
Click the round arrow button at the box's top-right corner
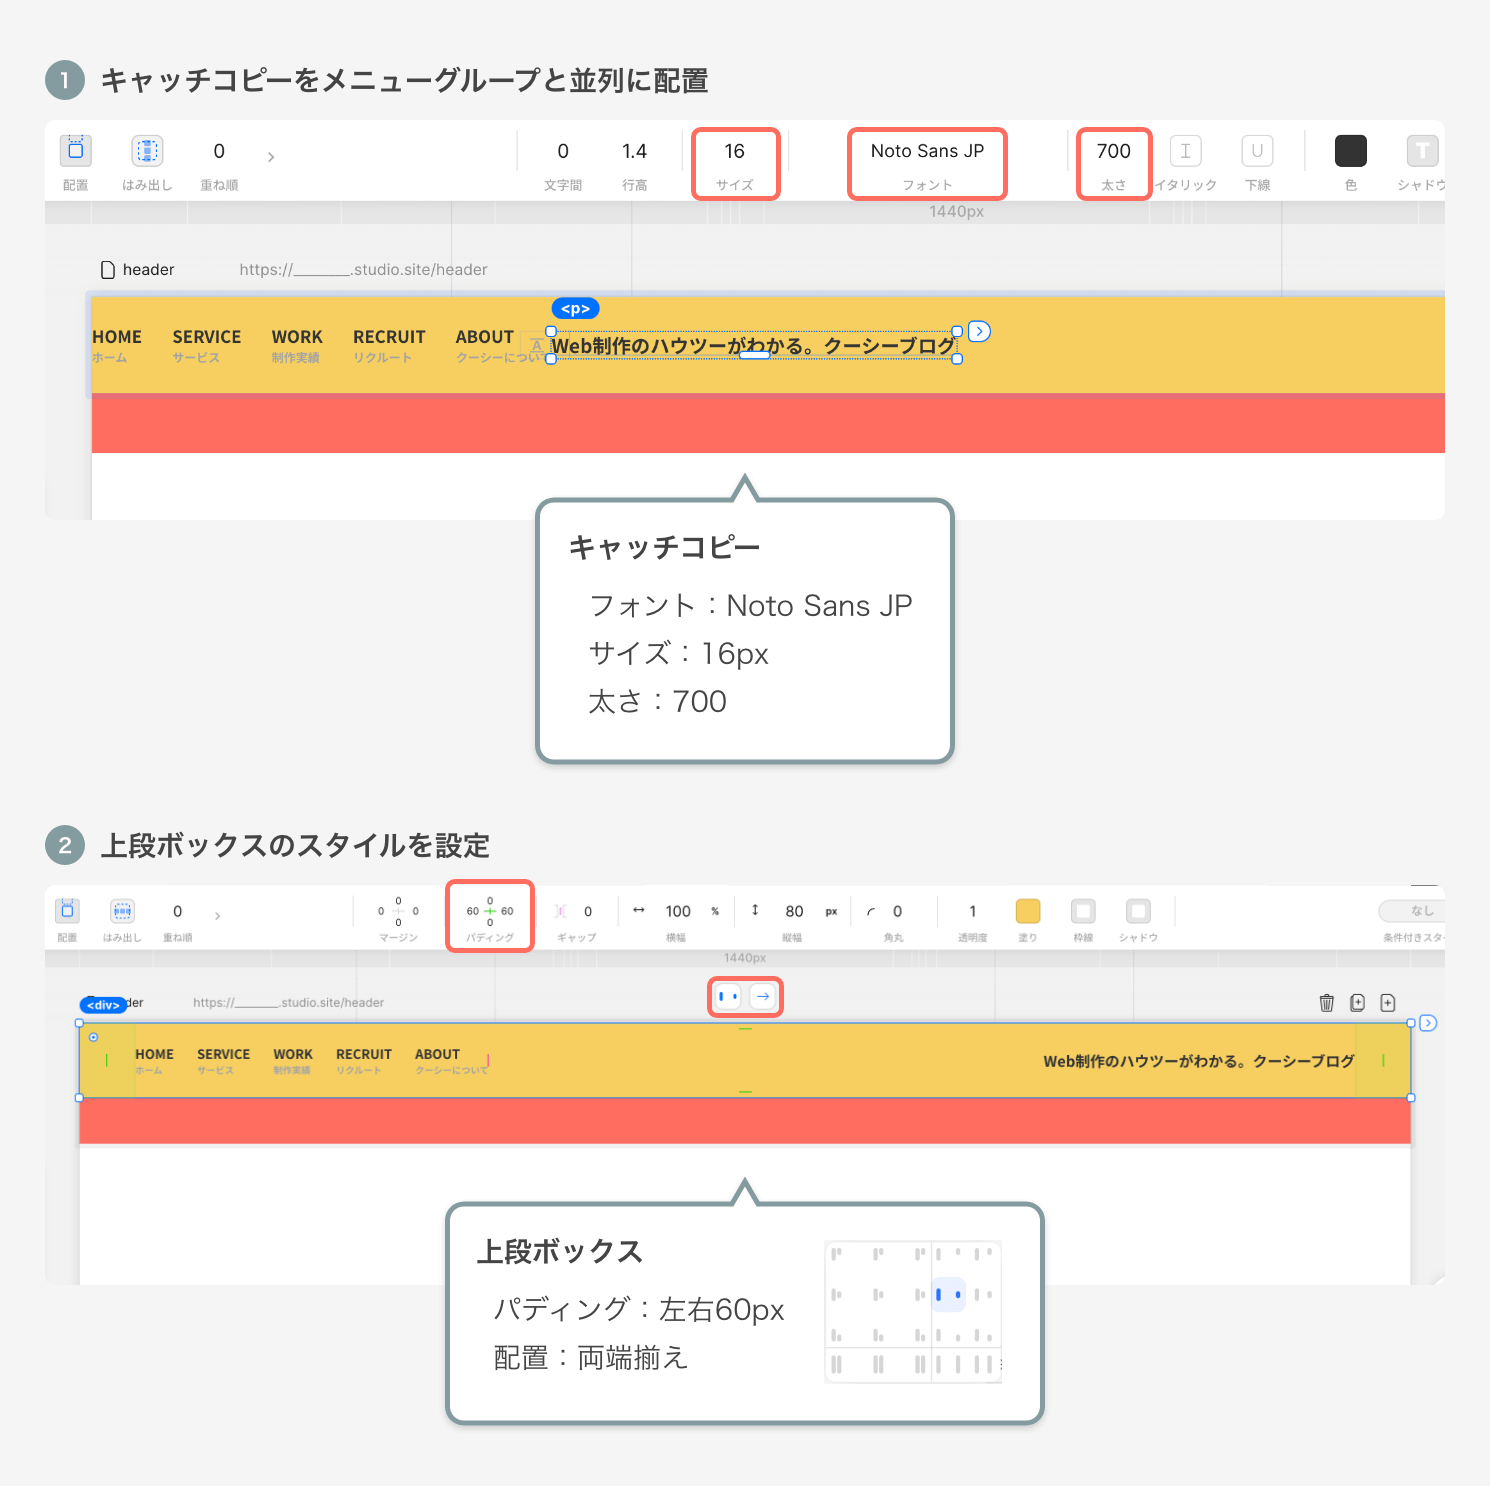click(x=1428, y=1023)
